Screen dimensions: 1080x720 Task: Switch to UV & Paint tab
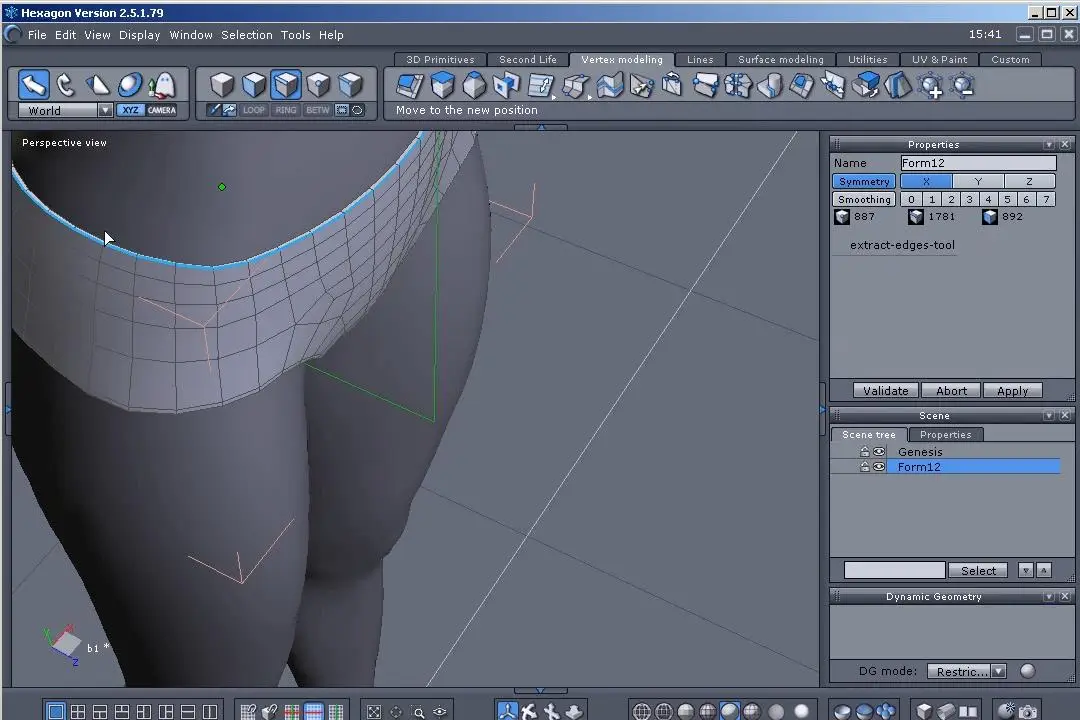pos(939,60)
